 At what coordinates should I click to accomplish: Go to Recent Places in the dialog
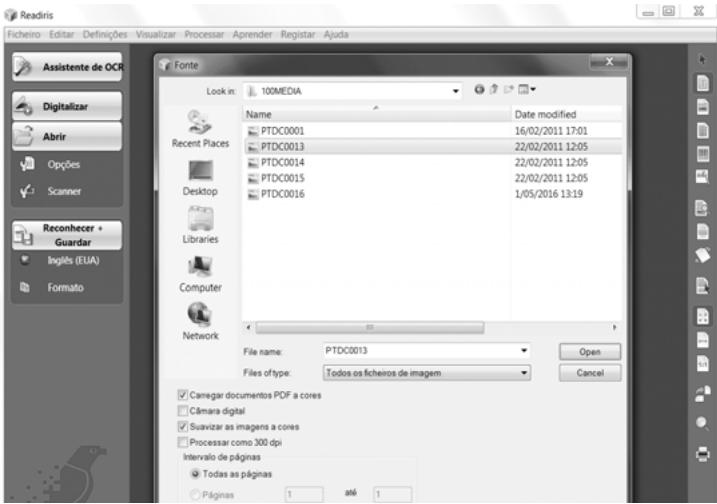200,129
